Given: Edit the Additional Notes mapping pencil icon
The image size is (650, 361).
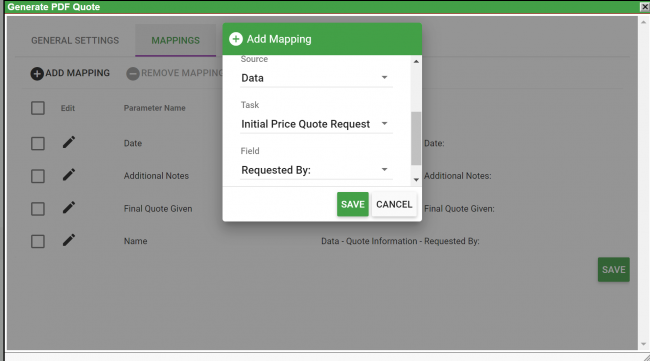Looking at the screenshot, I should tap(69, 175).
